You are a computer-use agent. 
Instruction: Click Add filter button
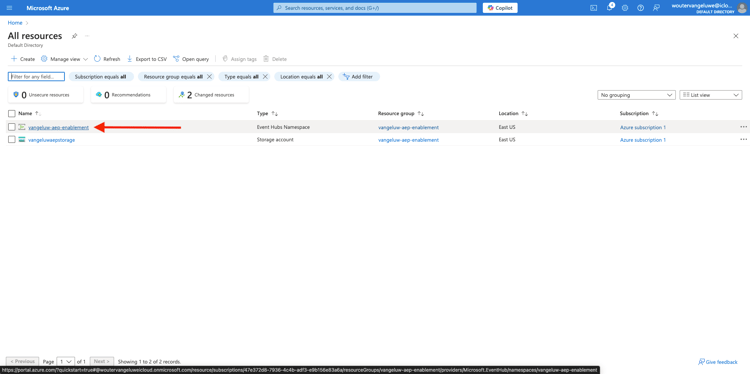coord(359,77)
